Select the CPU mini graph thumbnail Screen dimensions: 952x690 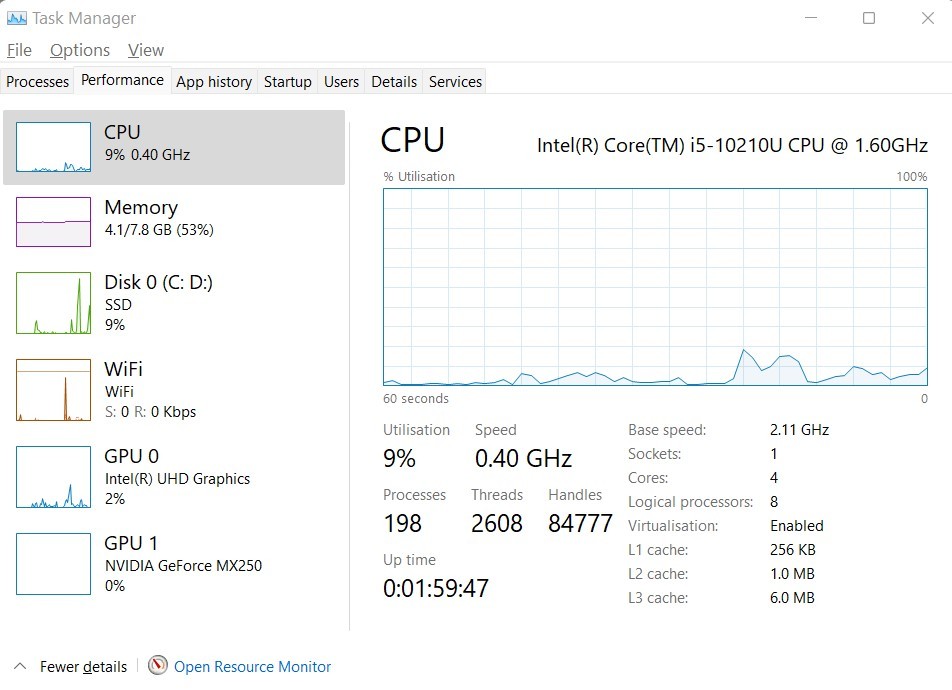(x=53, y=147)
